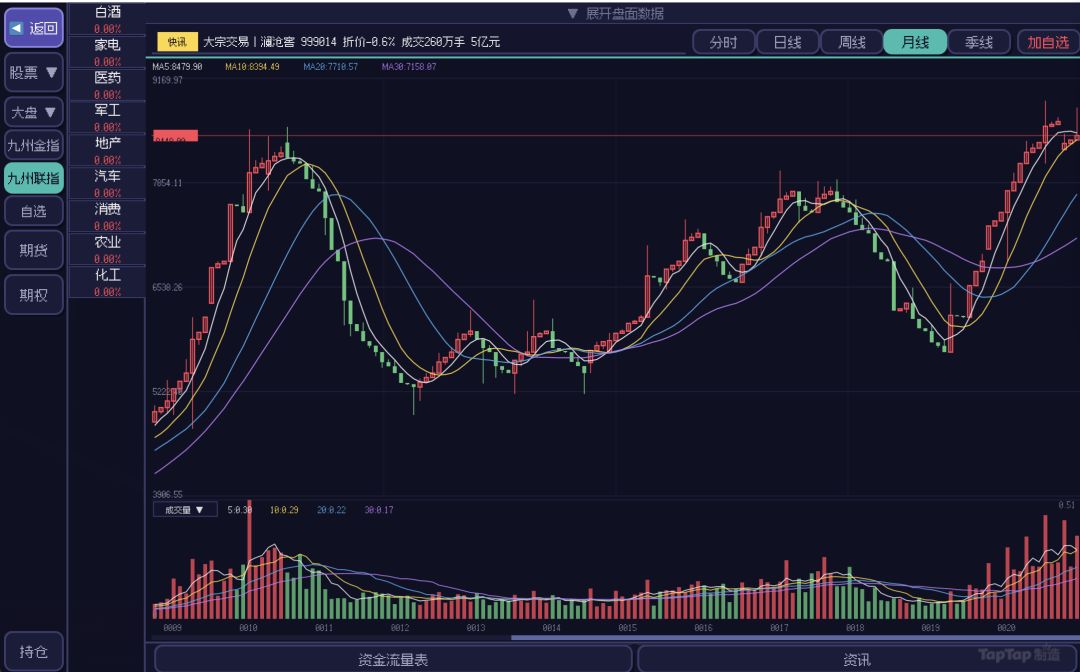The height and width of the screenshot is (672, 1080).
Task: Switch to the 季线 quarterly chart tab
Action: 979,42
